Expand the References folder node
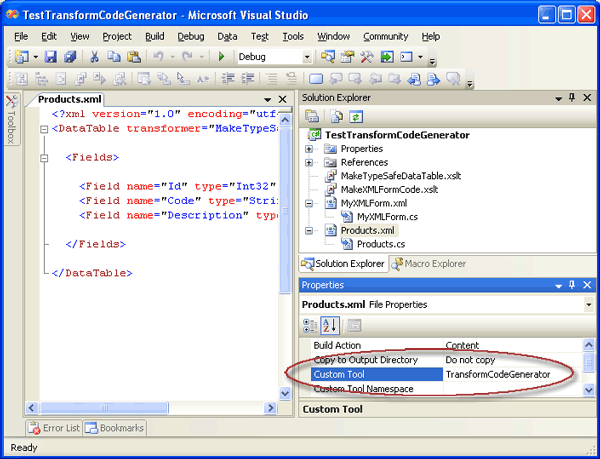 point(310,162)
